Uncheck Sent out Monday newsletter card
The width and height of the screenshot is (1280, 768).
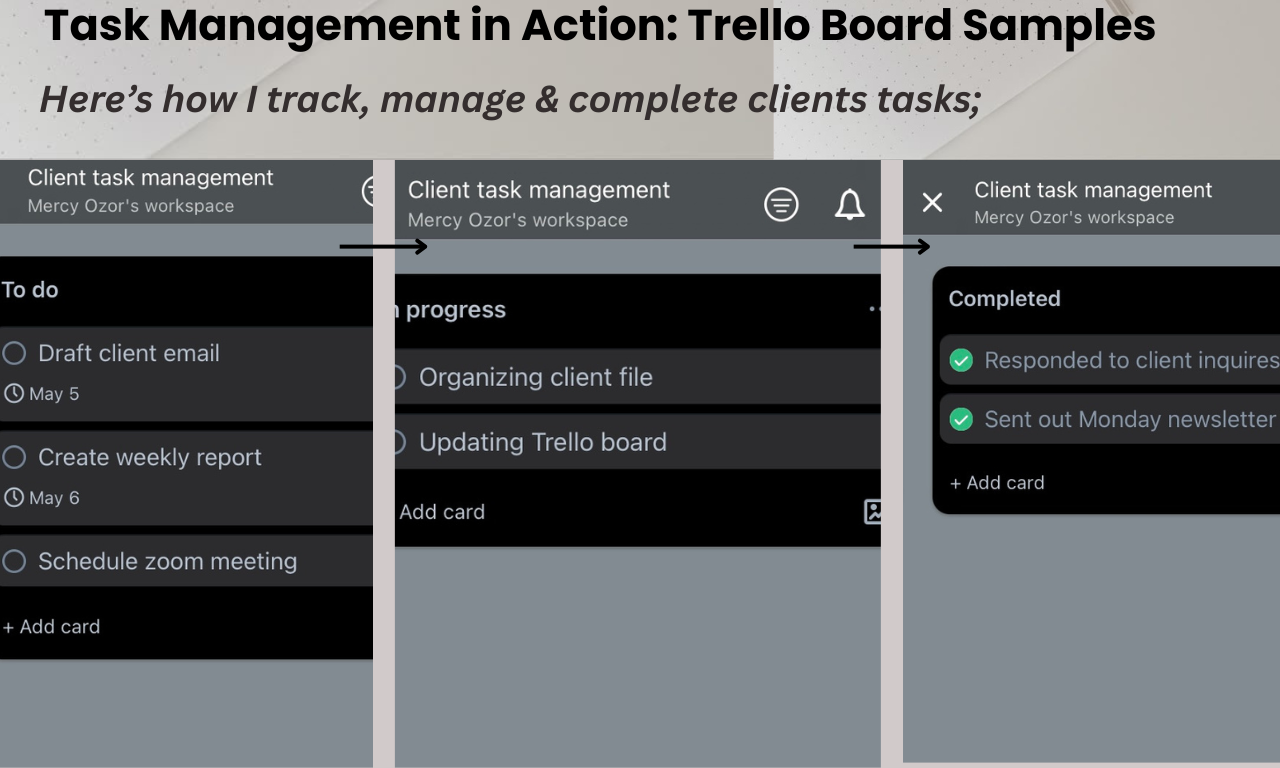[x=961, y=419]
